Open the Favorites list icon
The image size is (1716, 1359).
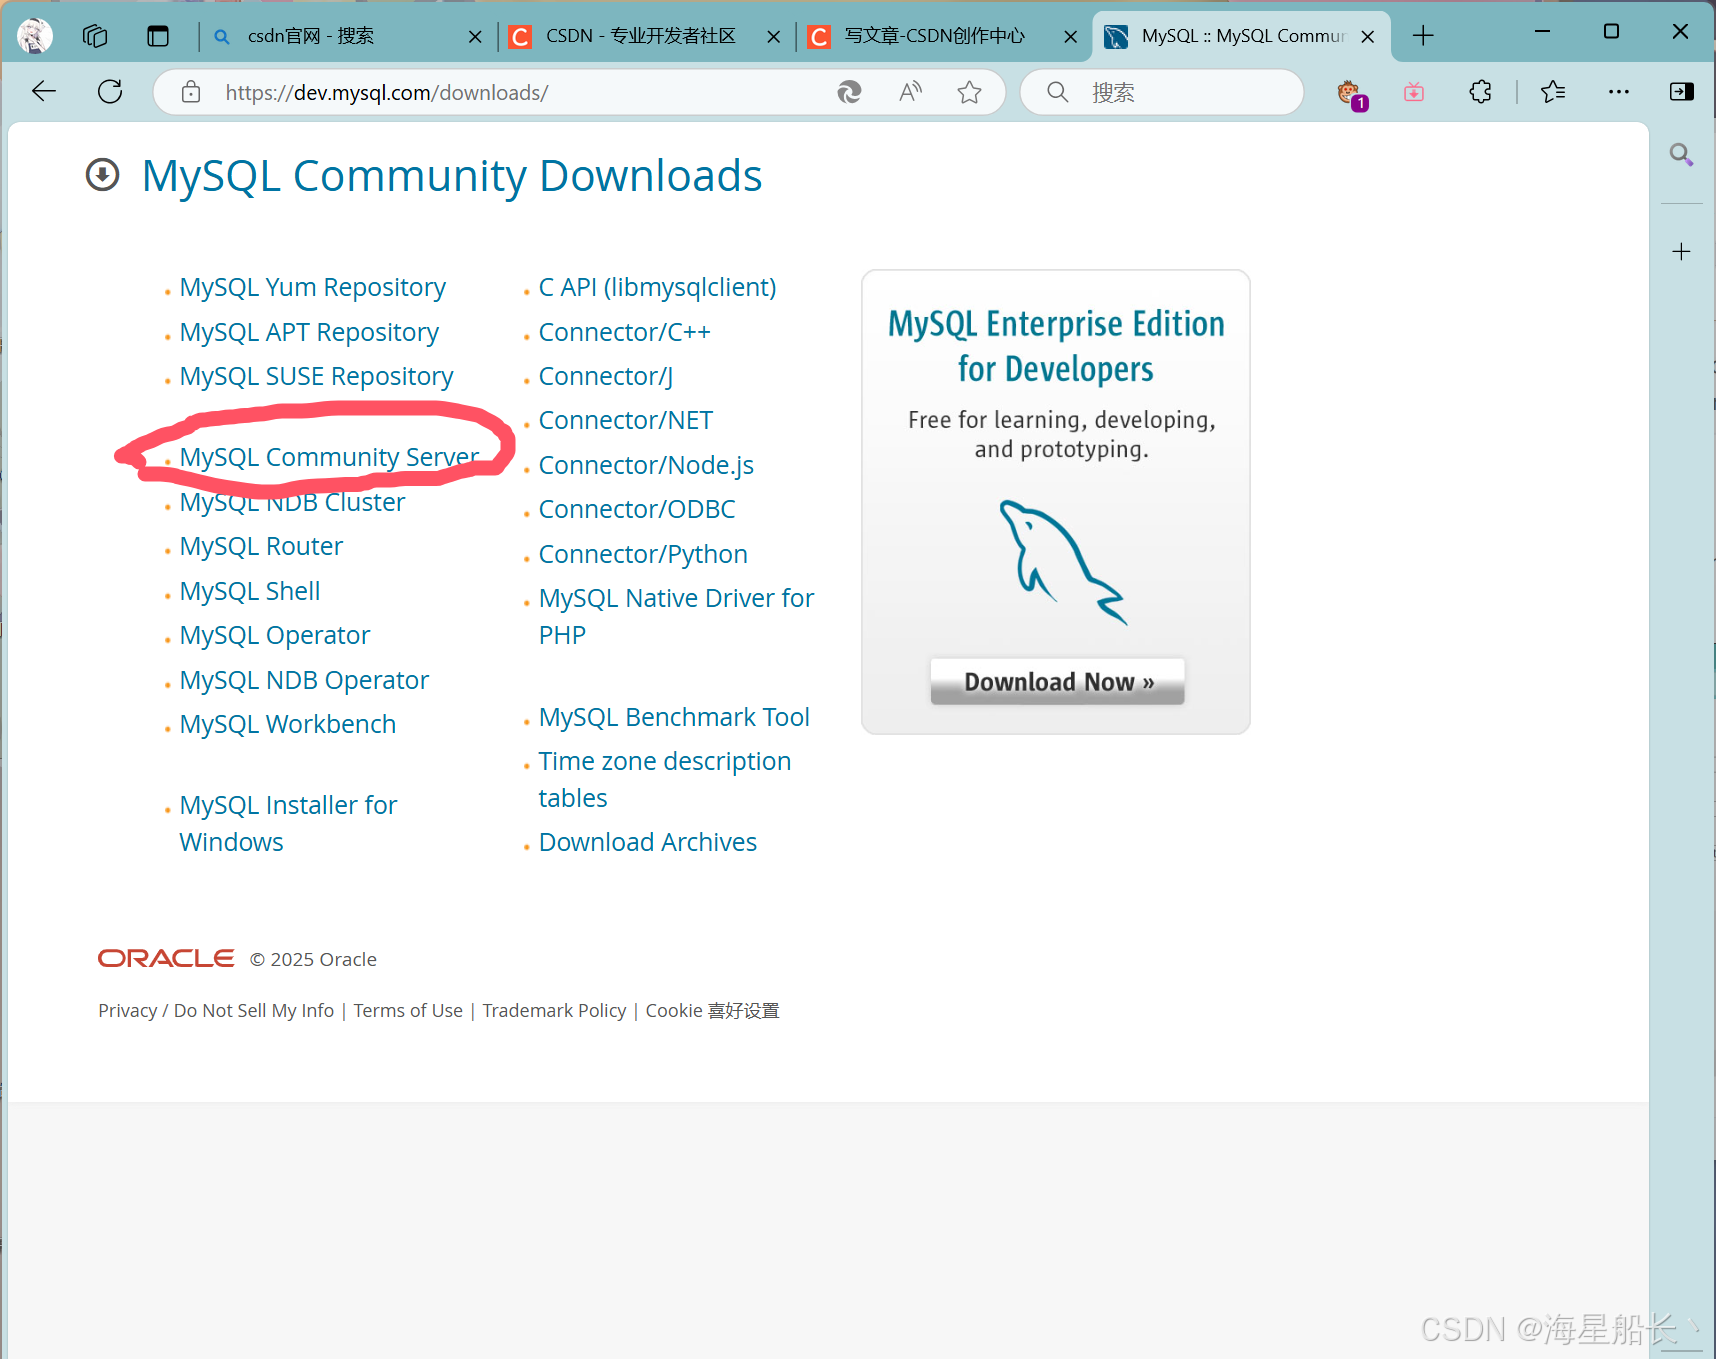[1553, 92]
